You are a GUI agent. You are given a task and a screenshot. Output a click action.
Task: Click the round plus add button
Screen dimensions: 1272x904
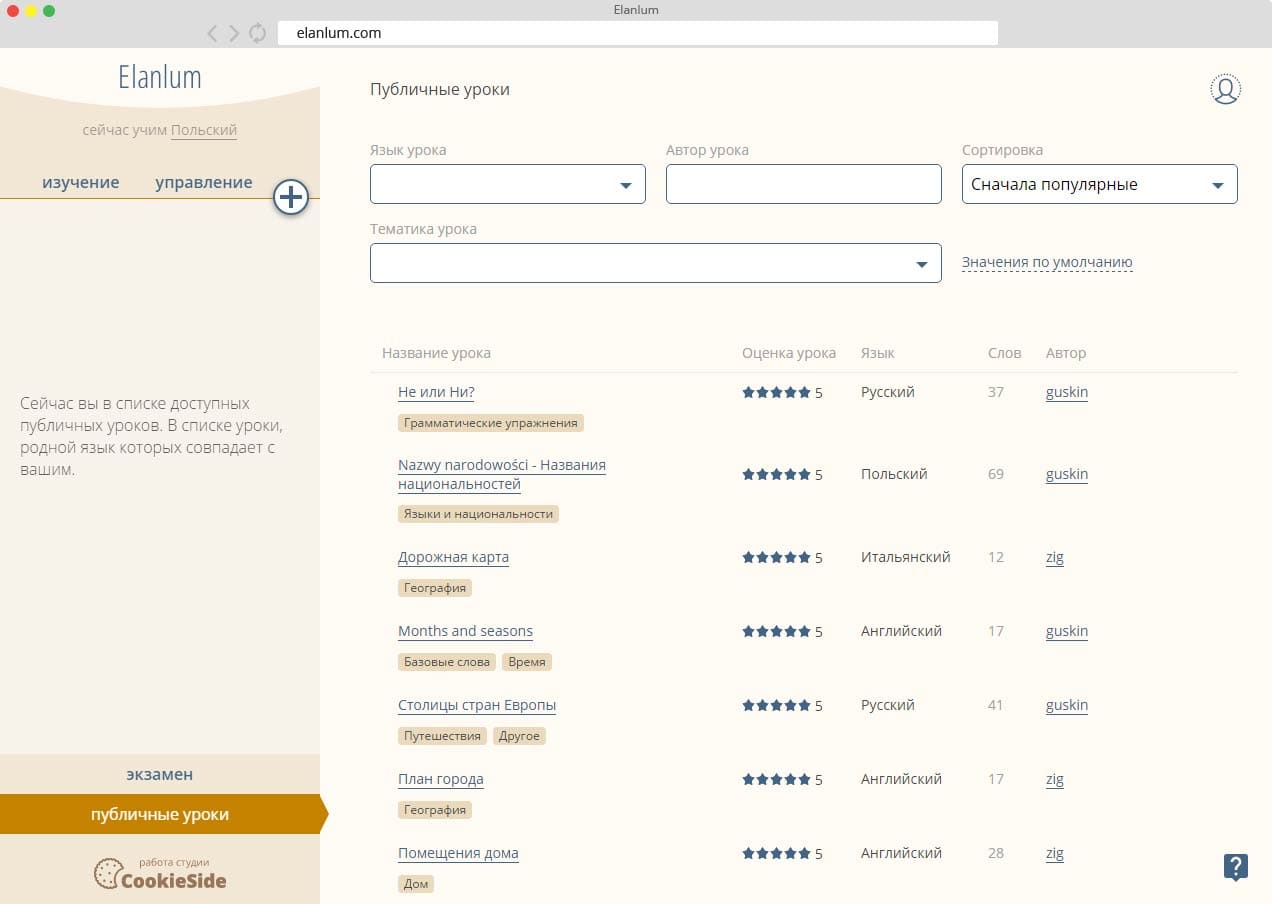click(x=291, y=197)
